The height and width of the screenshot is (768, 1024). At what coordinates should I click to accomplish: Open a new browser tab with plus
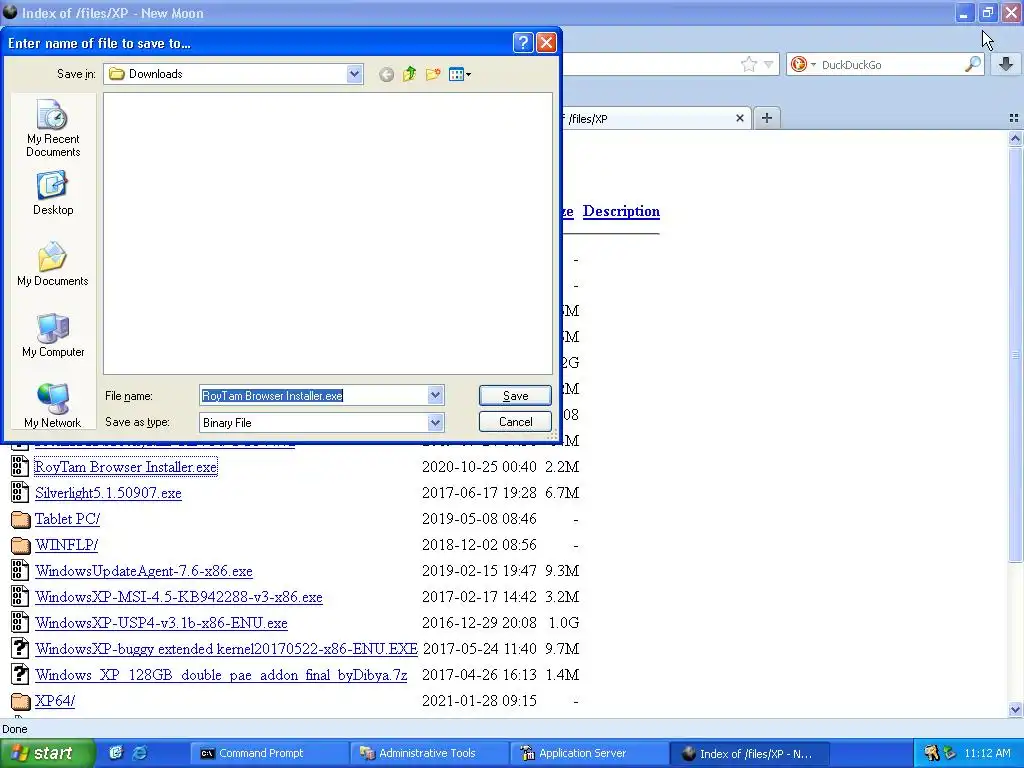[x=767, y=118]
